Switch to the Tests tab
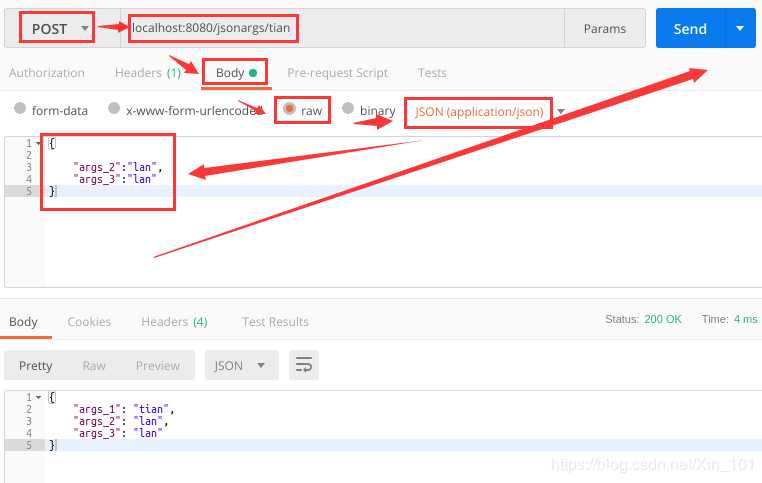This screenshot has width=762, height=483. [x=432, y=73]
